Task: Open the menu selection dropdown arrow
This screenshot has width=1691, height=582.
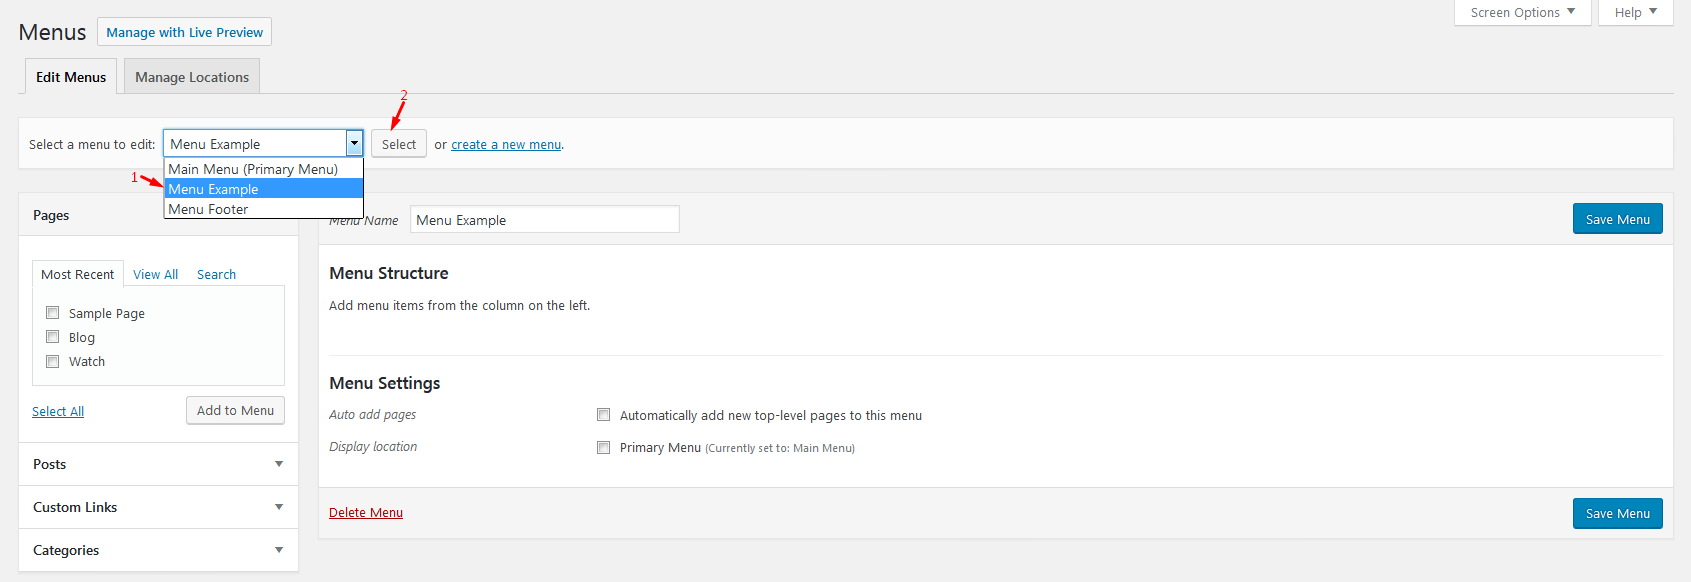Action: point(354,144)
